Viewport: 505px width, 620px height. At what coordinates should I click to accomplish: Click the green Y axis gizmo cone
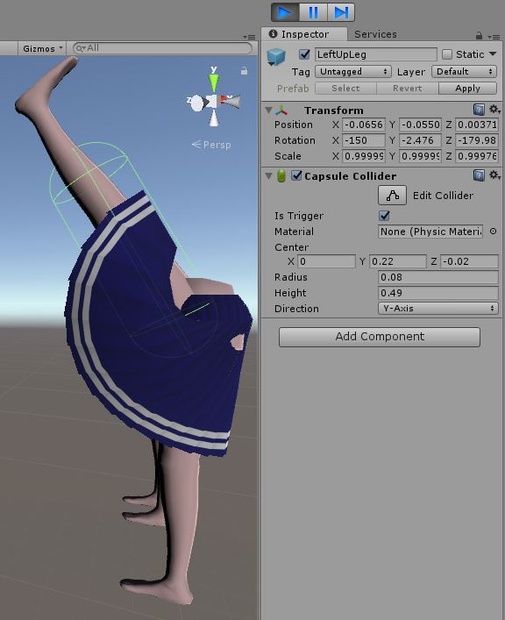[x=214, y=81]
